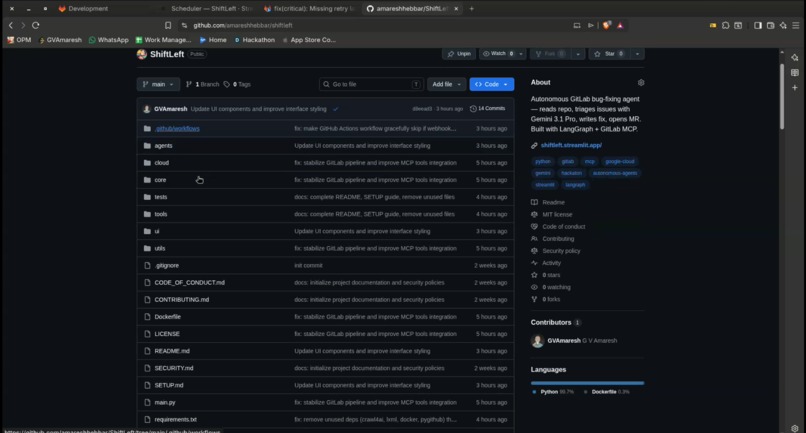Open browser main menu hamburger
The image size is (806, 433).
click(796, 25)
